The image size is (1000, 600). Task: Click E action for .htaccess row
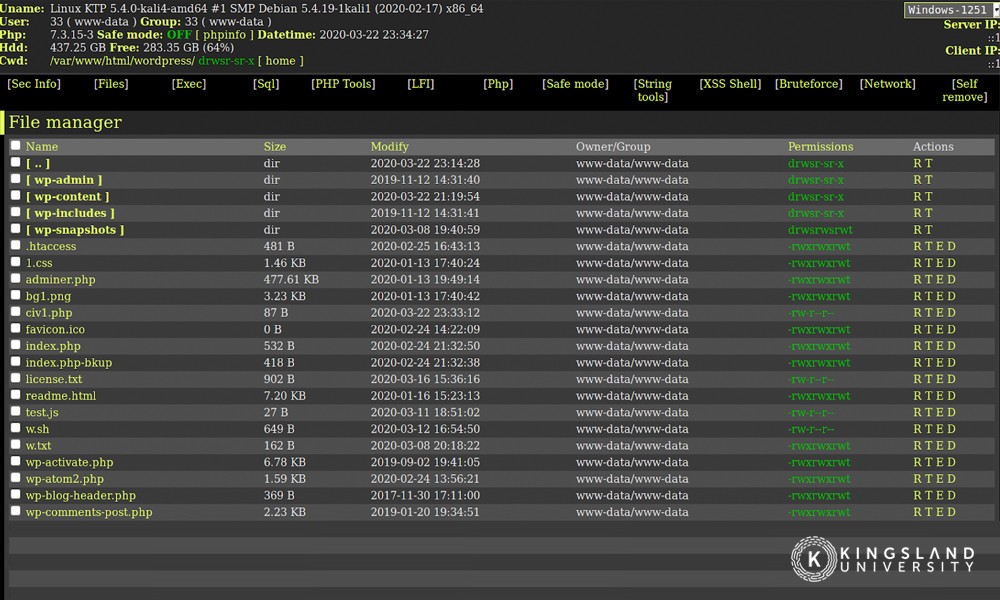(939, 246)
